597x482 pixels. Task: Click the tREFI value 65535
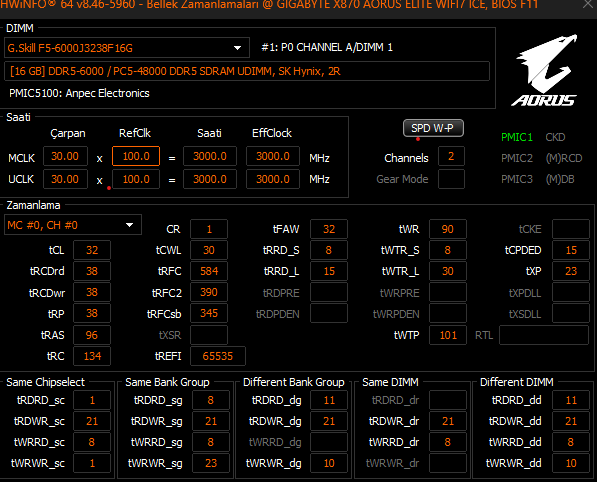(218, 356)
